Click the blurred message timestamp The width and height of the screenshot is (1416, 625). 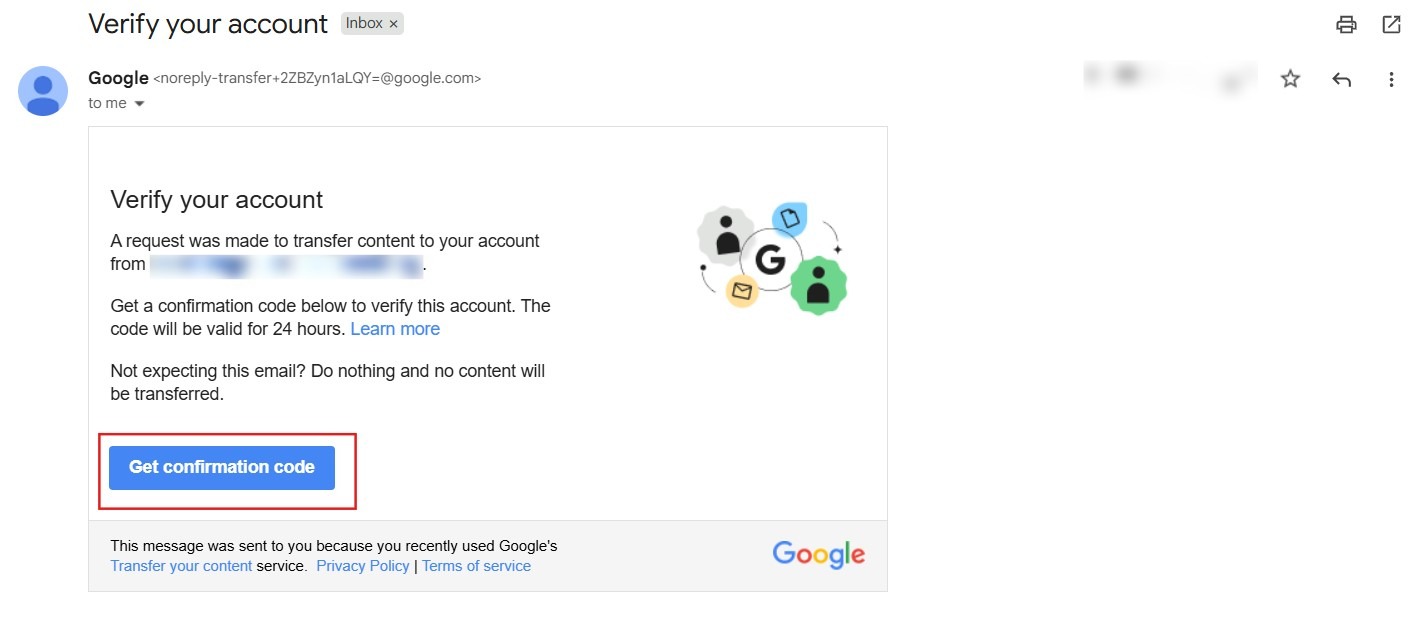pyautogui.click(x=1170, y=78)
